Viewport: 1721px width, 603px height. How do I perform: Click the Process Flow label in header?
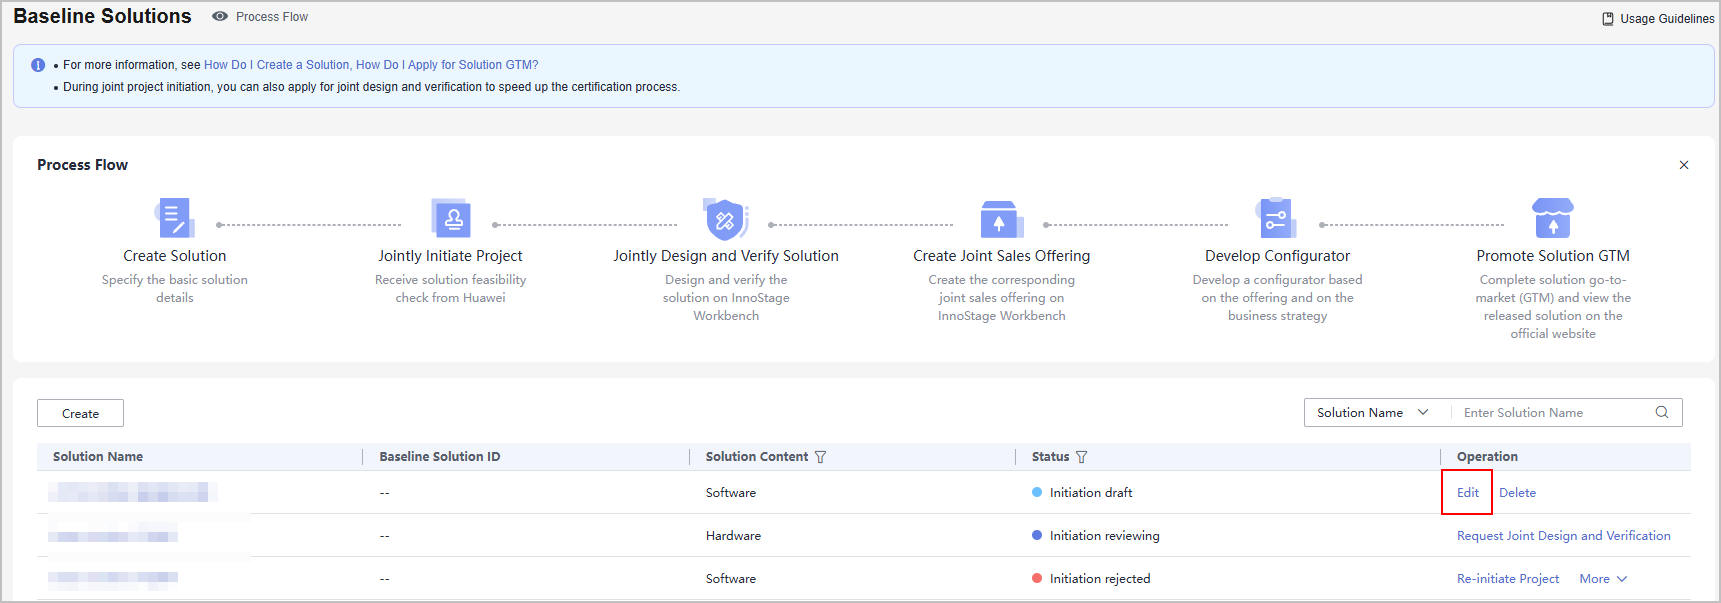(x=272, y=17)
